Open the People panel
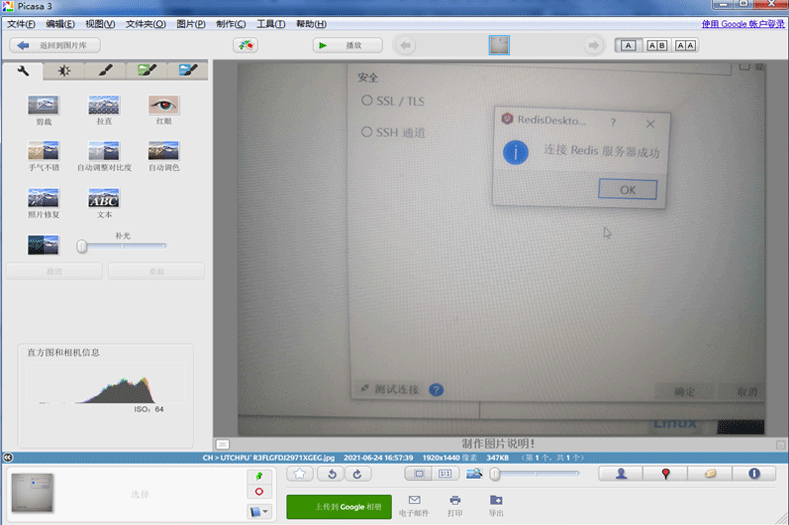 [x=621, y=474]
